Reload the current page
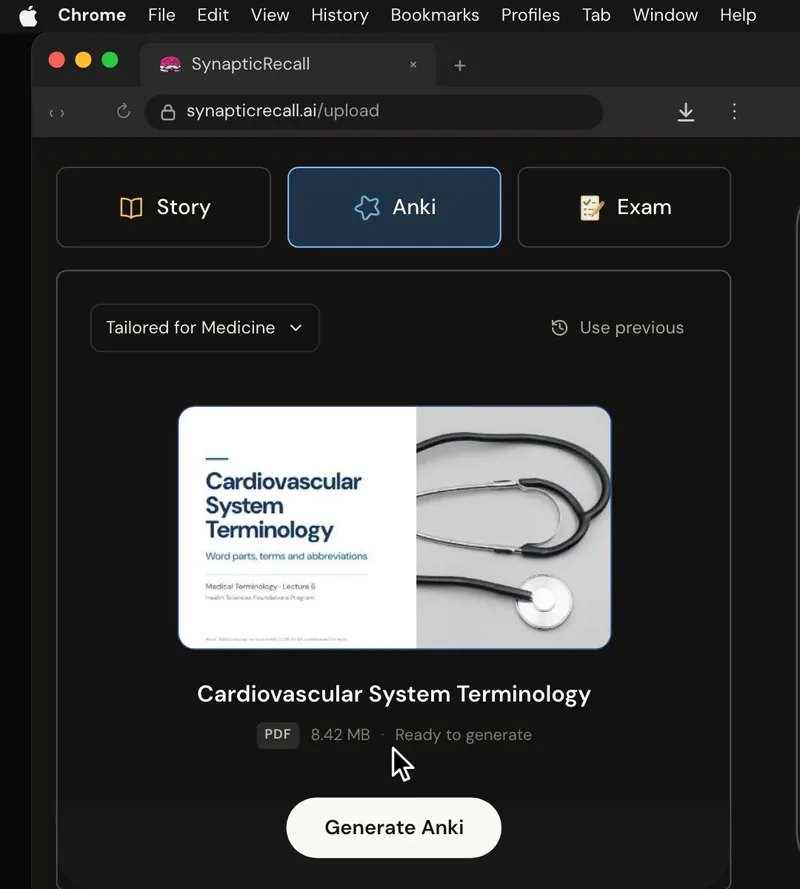The image size is (800, 889). [x=123, y=111]
